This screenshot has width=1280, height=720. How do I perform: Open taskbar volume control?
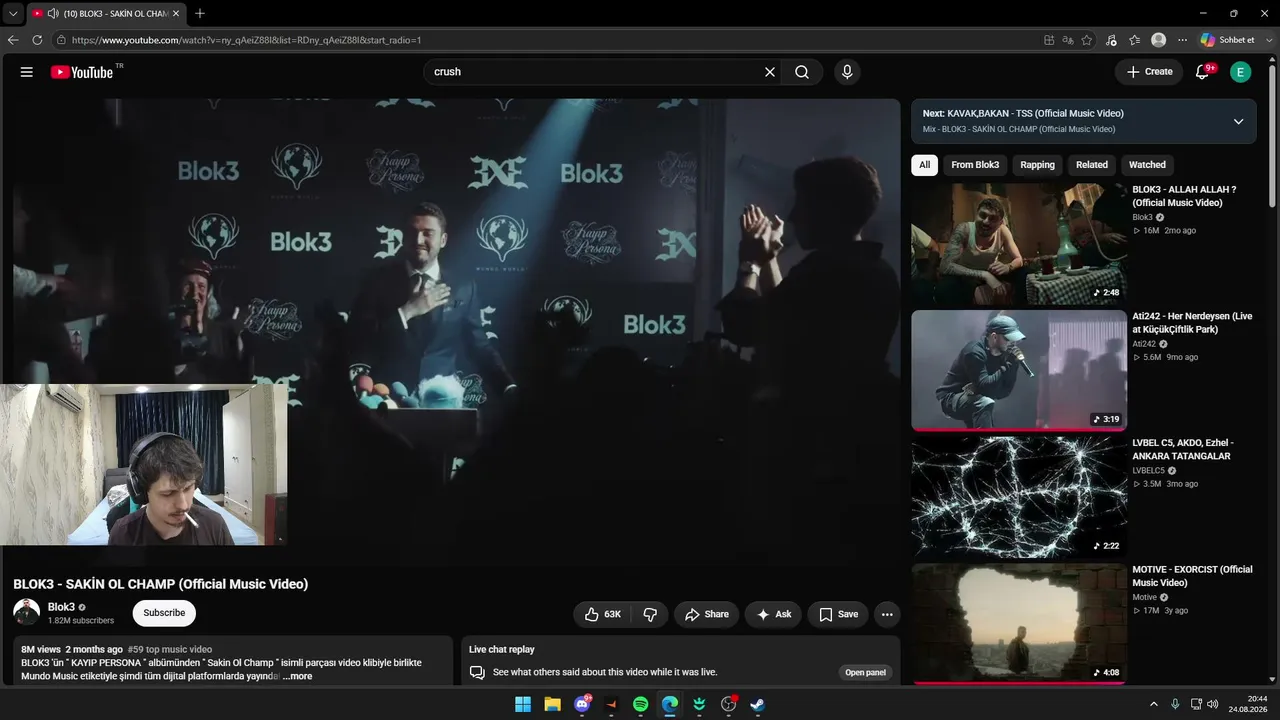point(1212,704)
